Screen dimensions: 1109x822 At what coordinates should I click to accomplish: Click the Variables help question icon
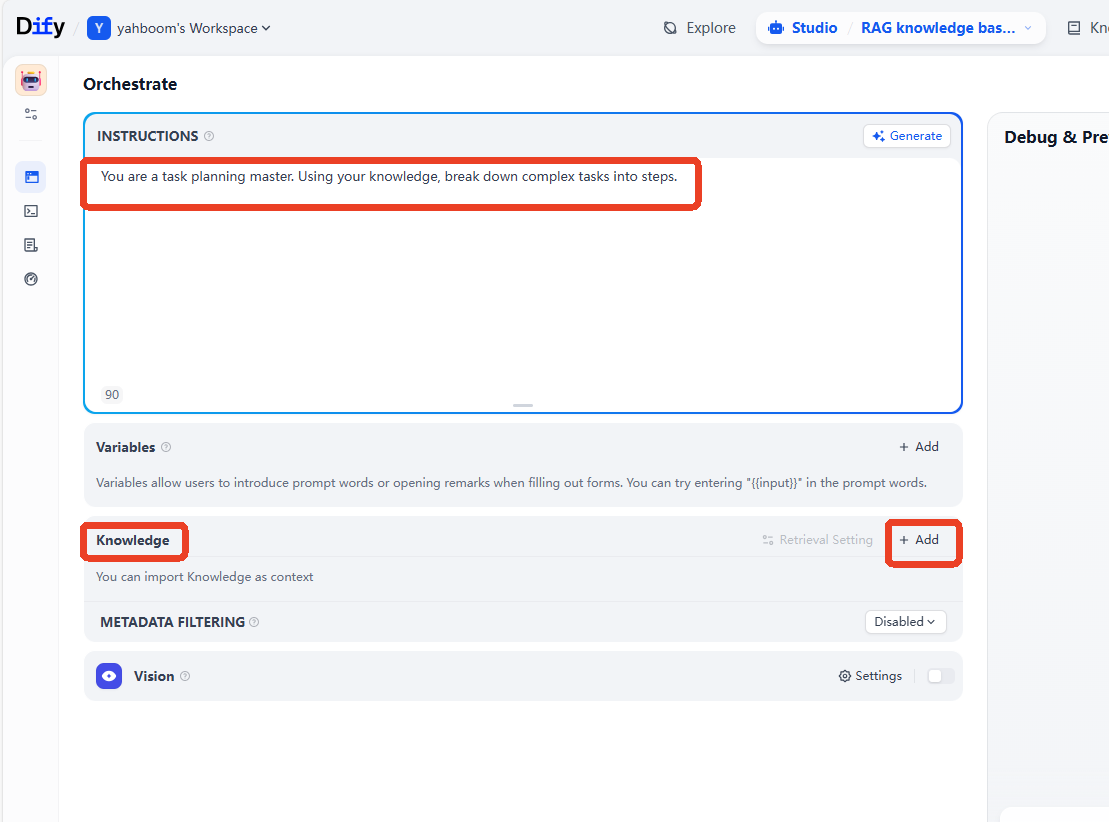click(x=166, y=447)
